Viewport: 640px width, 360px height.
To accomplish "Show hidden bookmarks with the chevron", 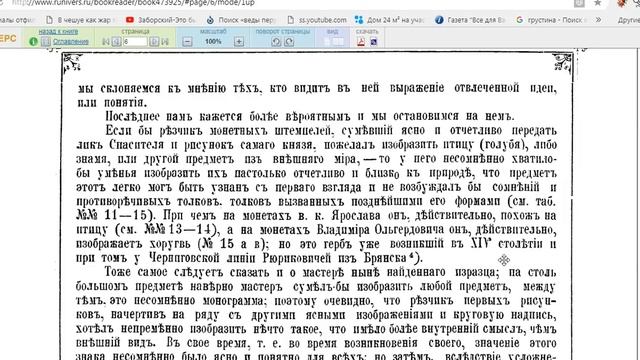I will click(x=598, y=20).
